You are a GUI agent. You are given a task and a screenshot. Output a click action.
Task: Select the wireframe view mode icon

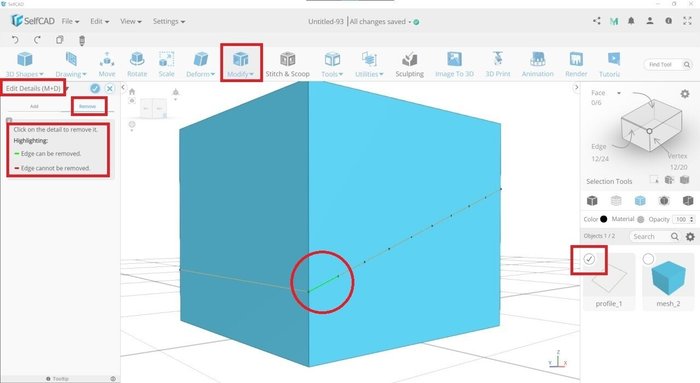coord(616,200)
